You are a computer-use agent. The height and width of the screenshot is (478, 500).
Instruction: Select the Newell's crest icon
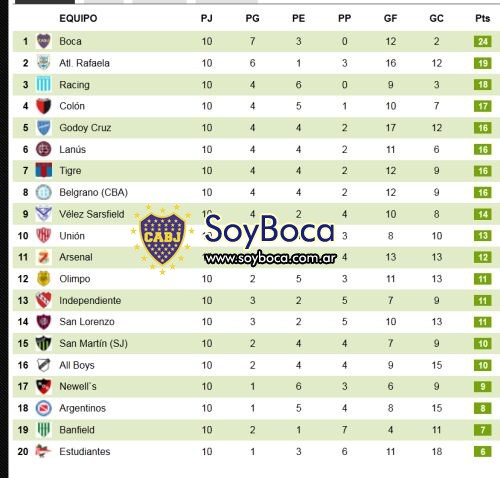(44, 386)
